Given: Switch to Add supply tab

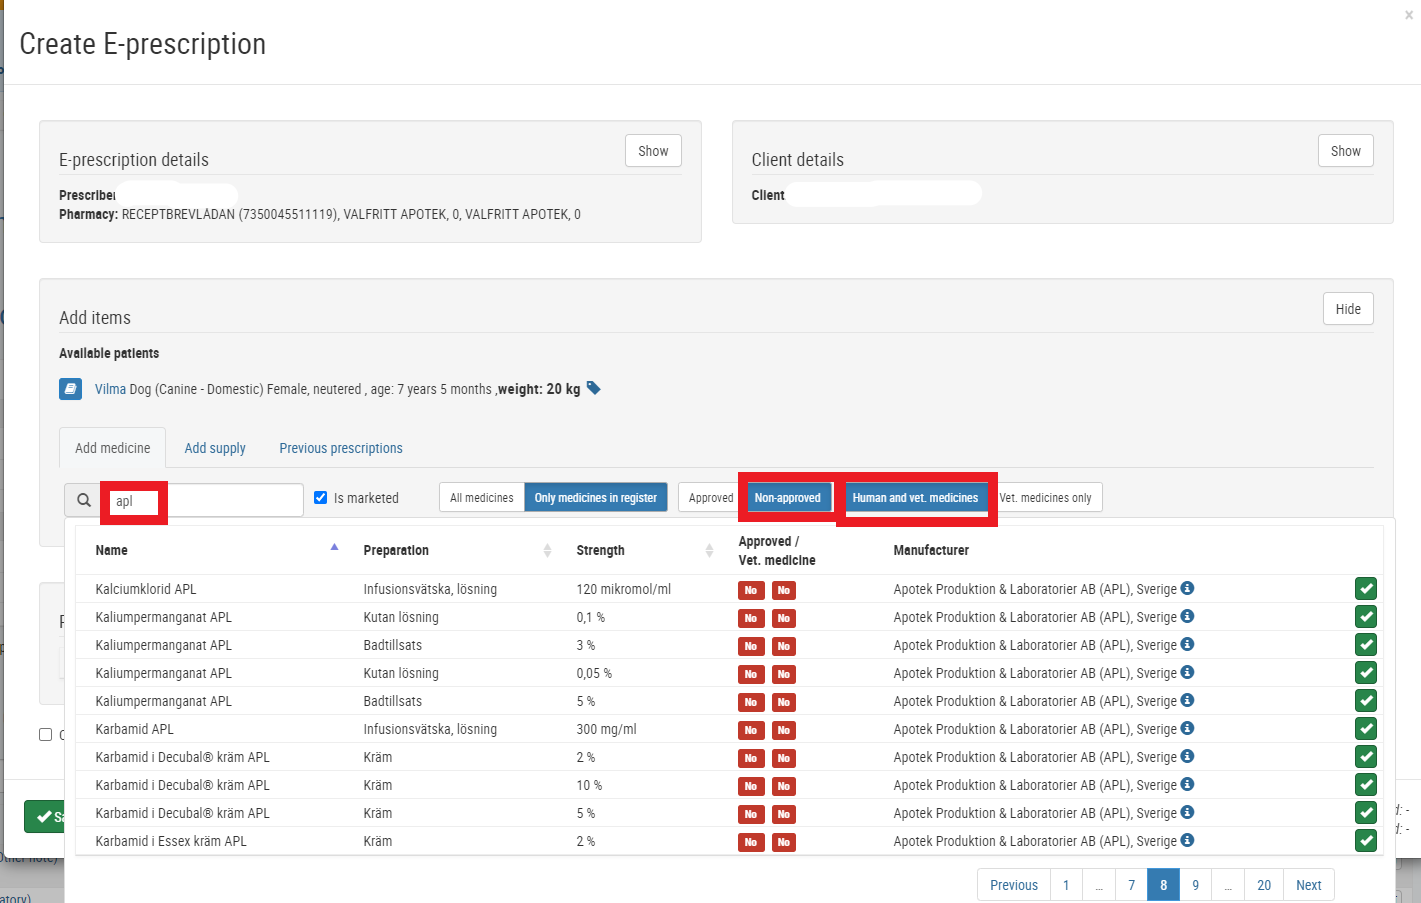Looking at the screenshot, I should tap(215, 448).
